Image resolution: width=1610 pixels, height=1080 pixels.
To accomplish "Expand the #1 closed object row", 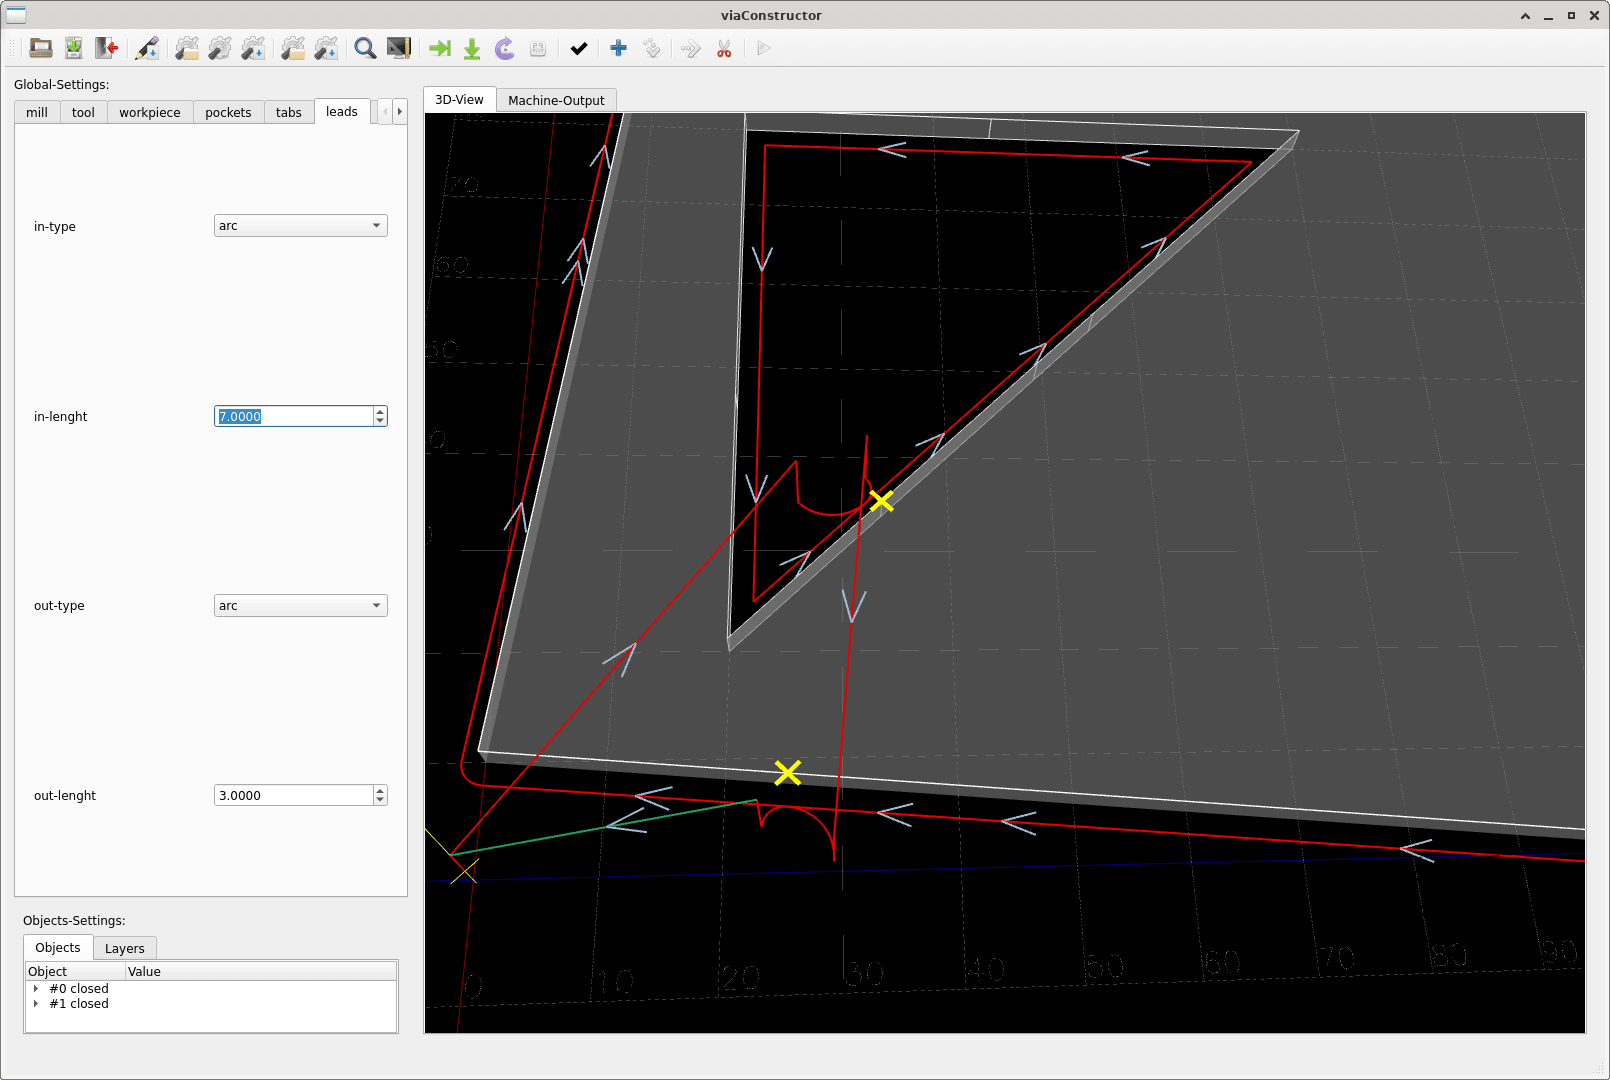I will (36, 1004).
